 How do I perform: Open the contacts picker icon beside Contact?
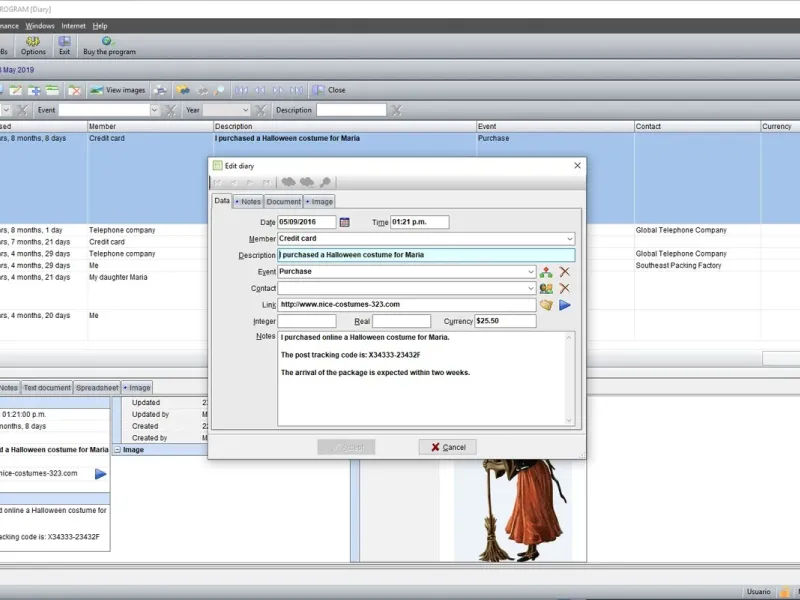coord(546,288)
